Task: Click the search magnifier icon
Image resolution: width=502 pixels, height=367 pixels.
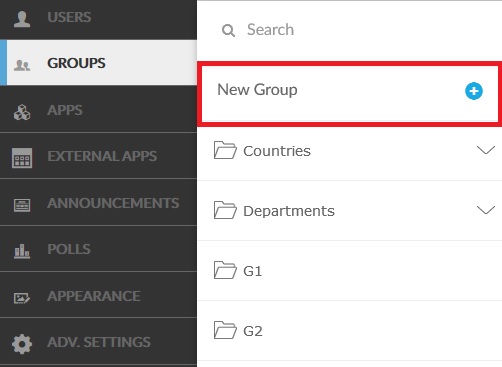Action: pos(228,31)
